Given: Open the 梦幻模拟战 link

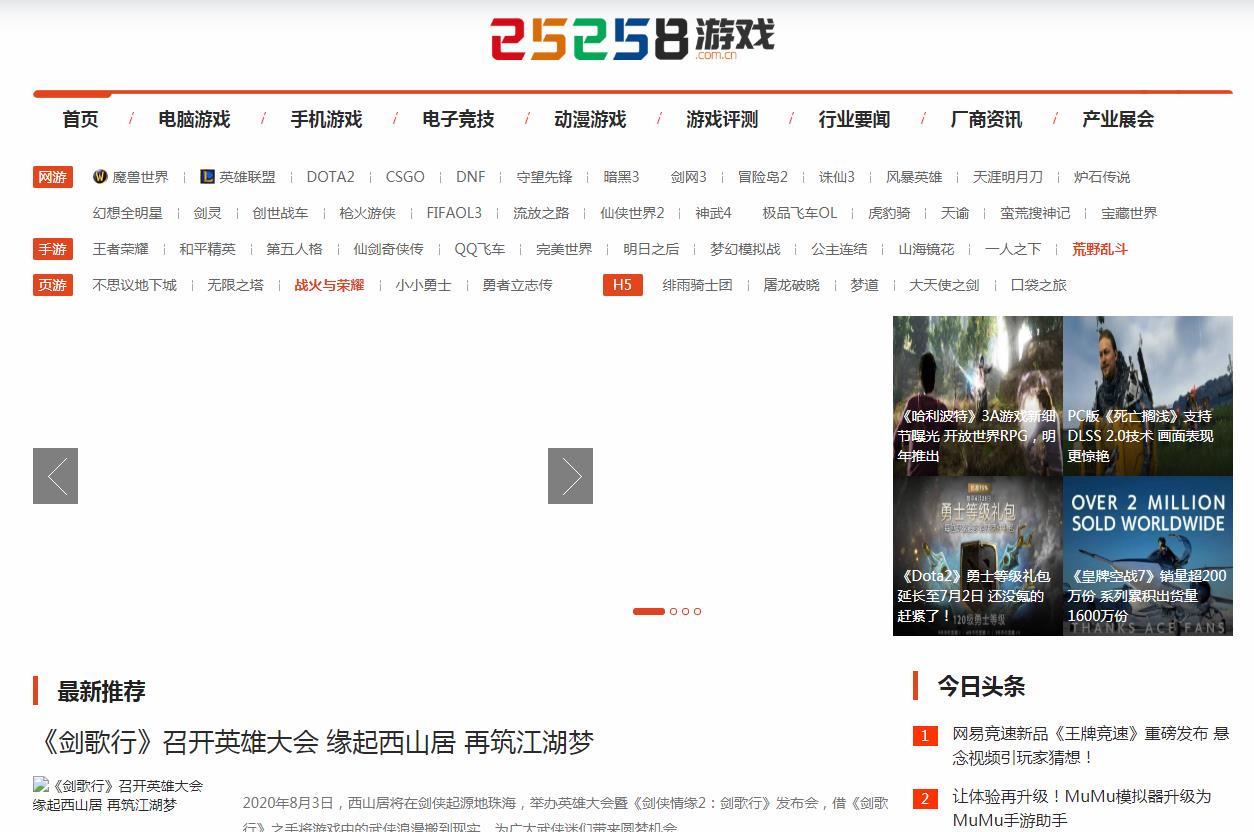Looking at the screenshot, I should (745, 249).
